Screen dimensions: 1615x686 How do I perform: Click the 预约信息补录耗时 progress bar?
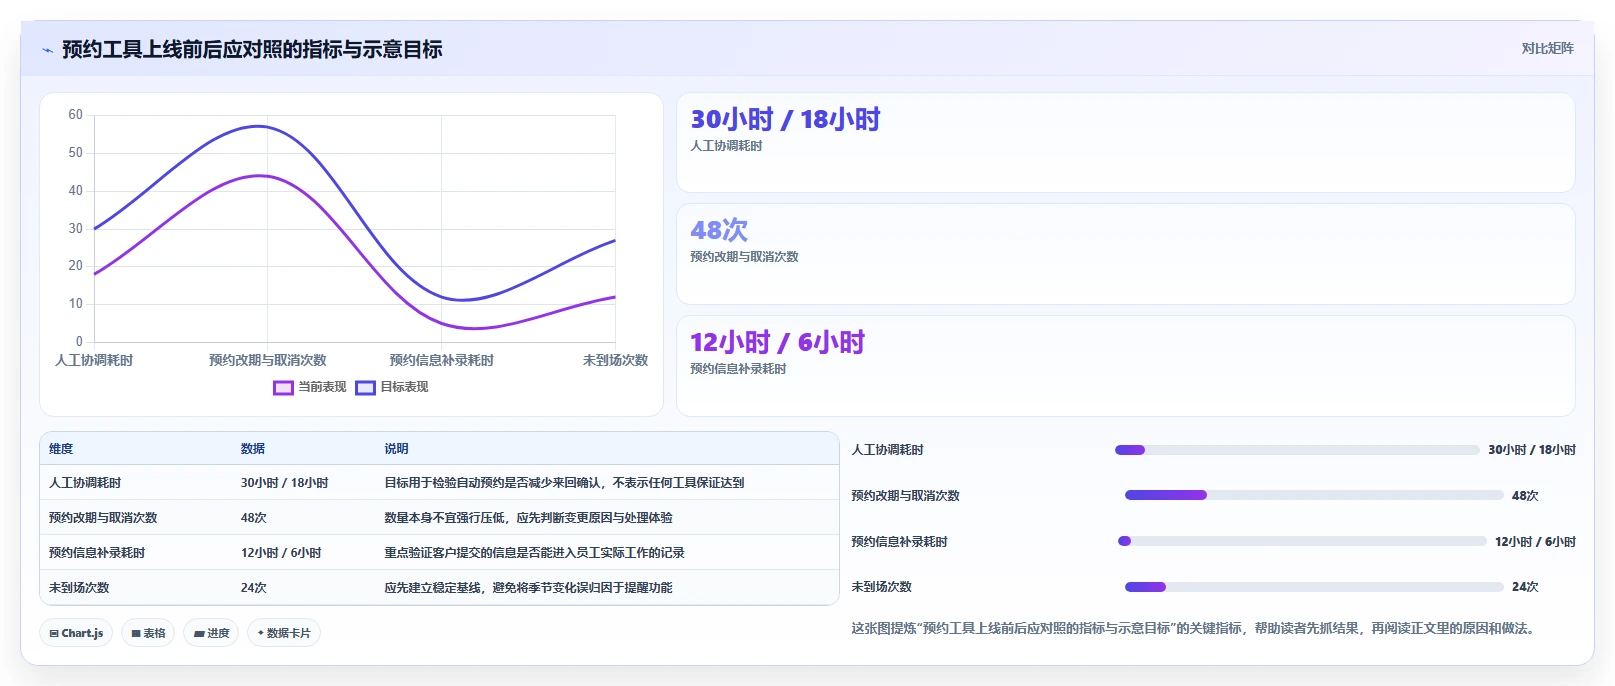pos(1302,541)
